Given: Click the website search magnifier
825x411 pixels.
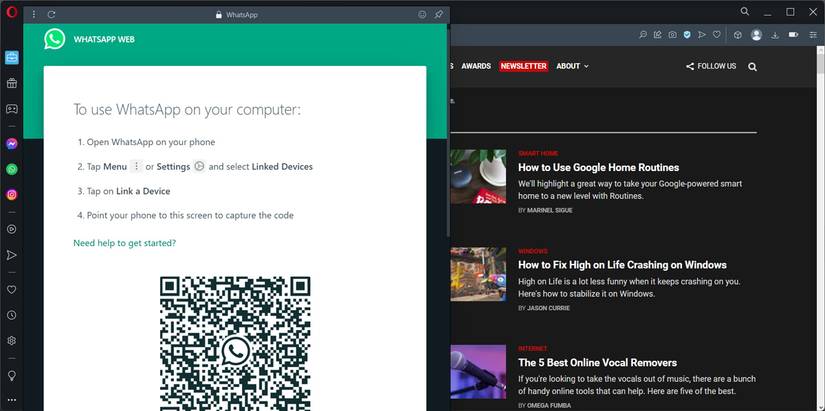Looking at the screenshot, I should [x=752, y=67].
